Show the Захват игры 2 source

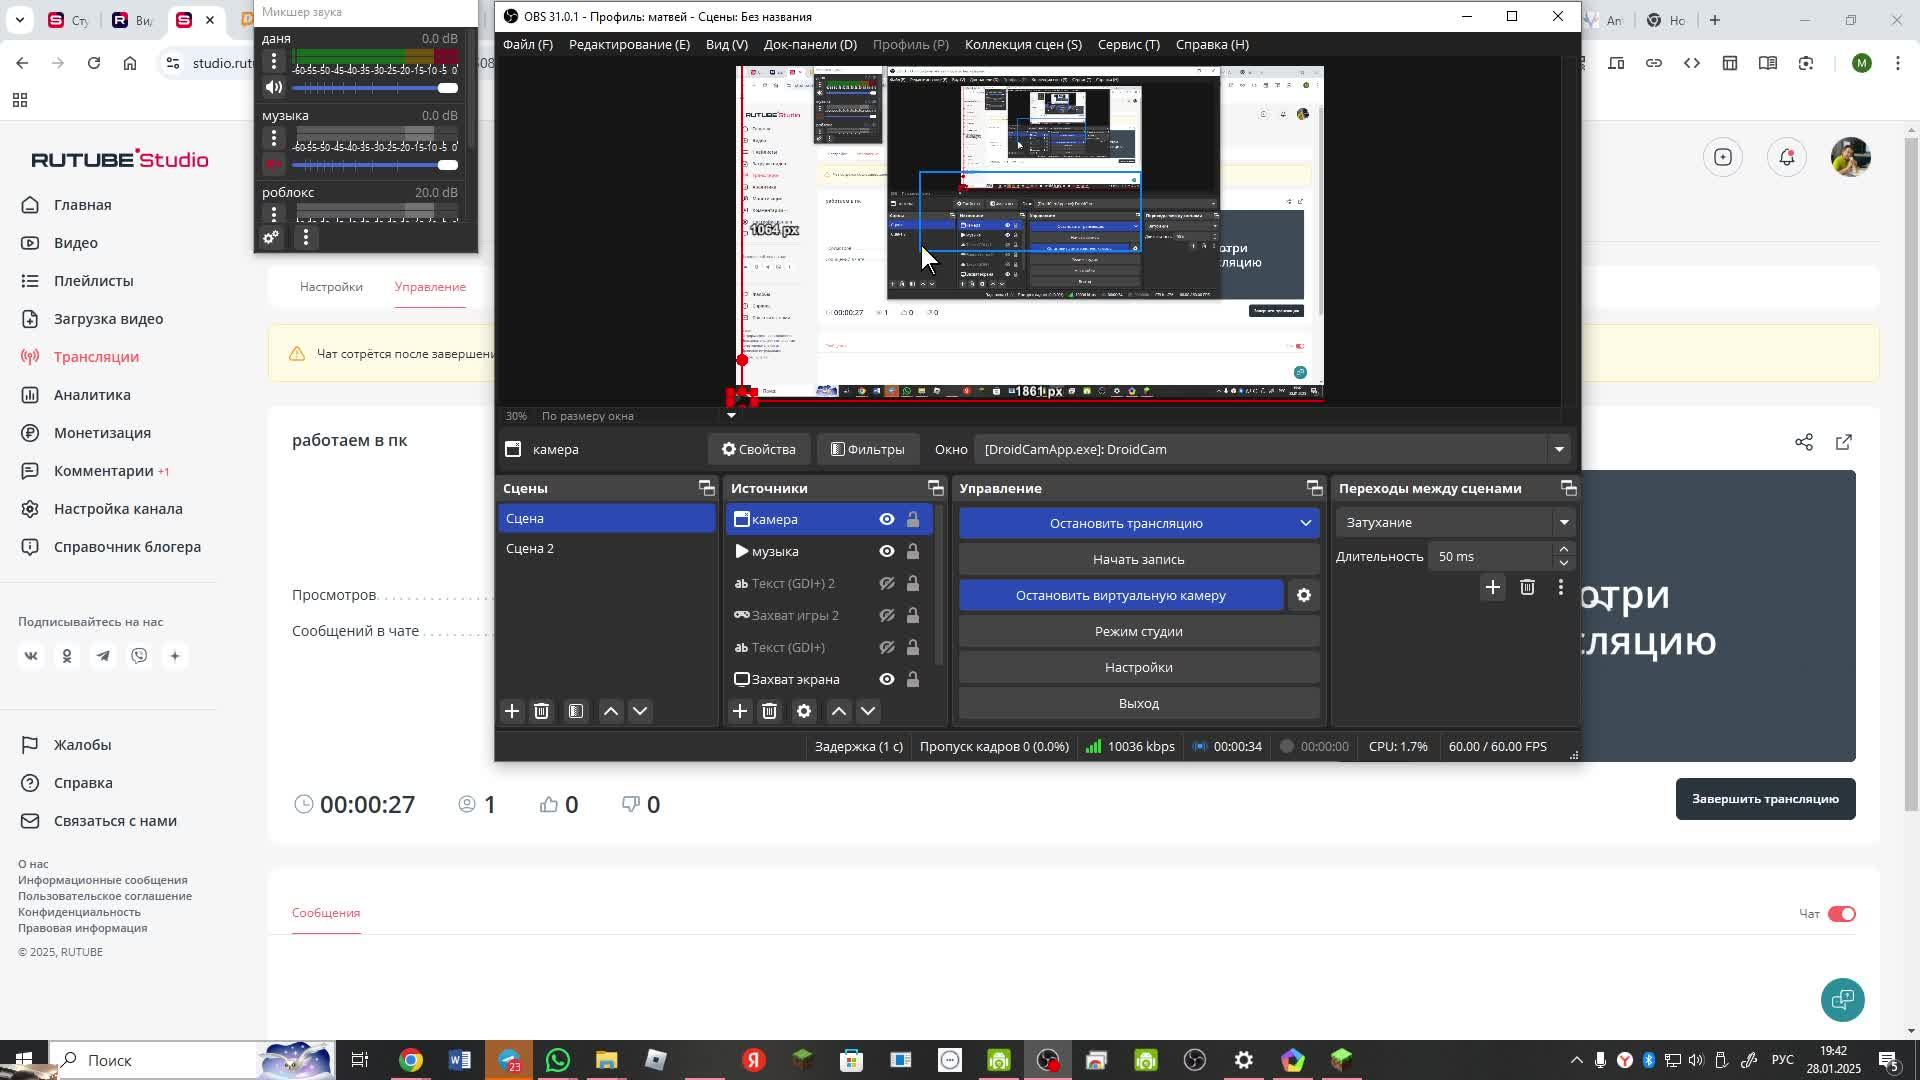886,615
